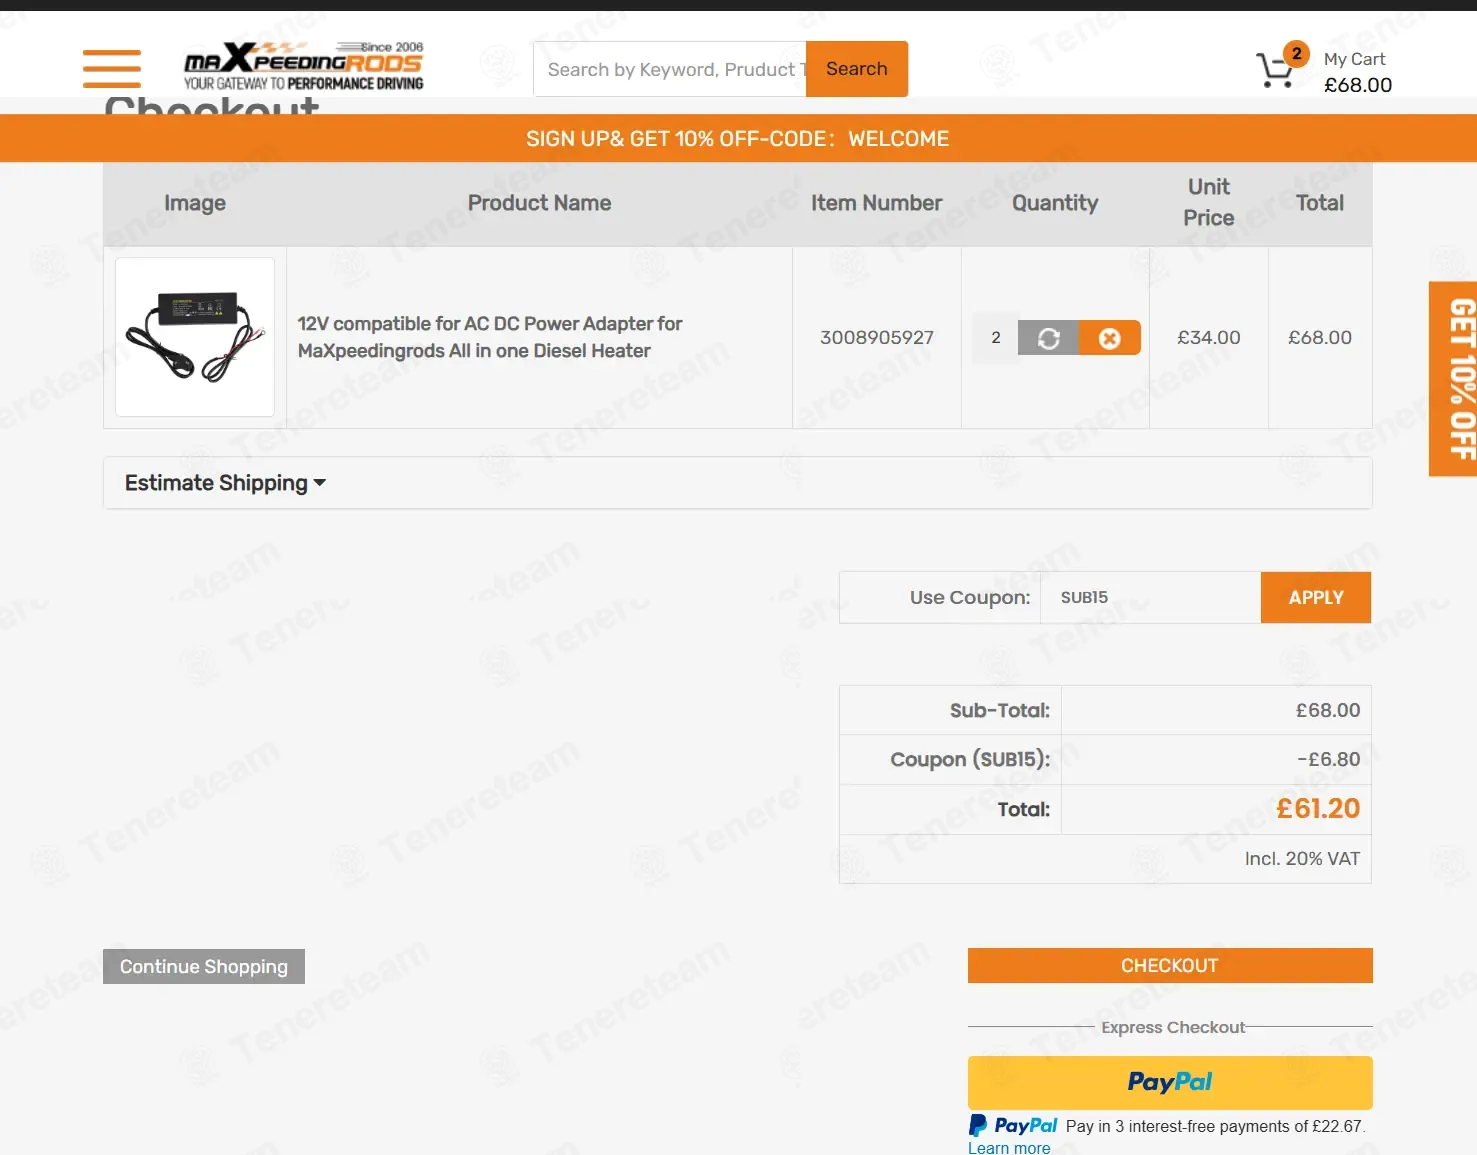Click the MaXpeedingRods logo
The height and width of the screenshot is (1155, 1477).
point(304,67)
